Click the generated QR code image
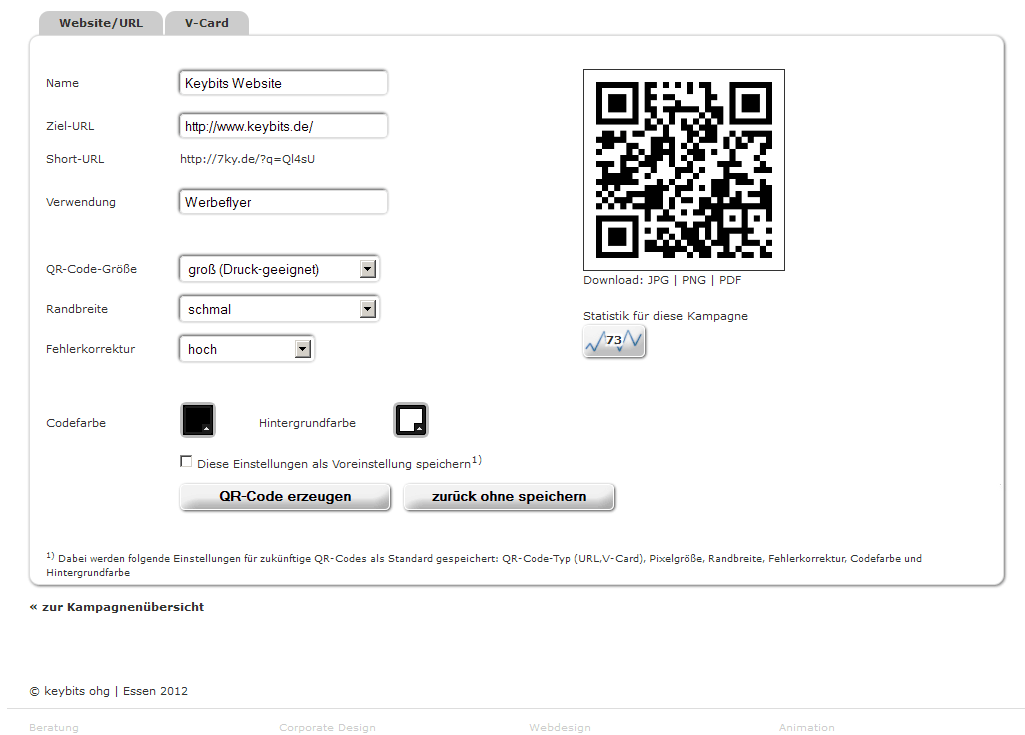Viewport: 1025px width, 735px height. (x=684, y=170)
